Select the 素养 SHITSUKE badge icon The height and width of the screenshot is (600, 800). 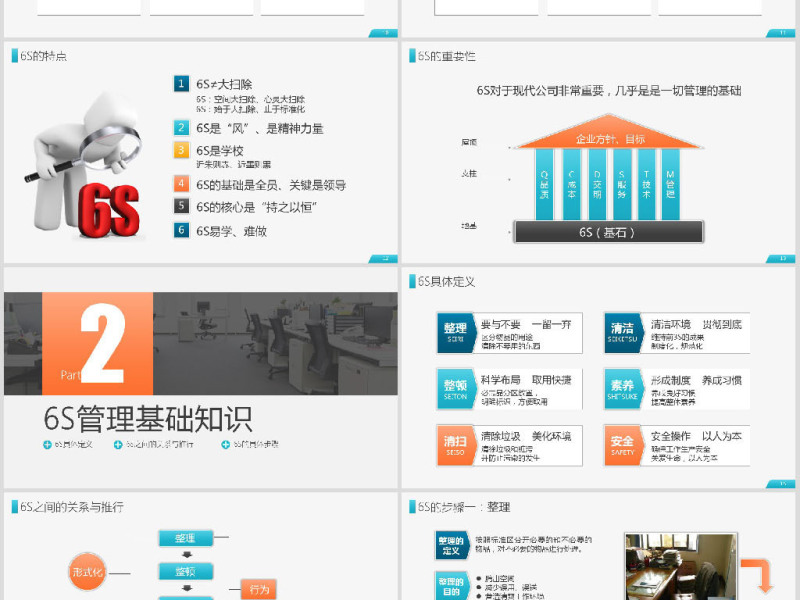coord(622,389)
